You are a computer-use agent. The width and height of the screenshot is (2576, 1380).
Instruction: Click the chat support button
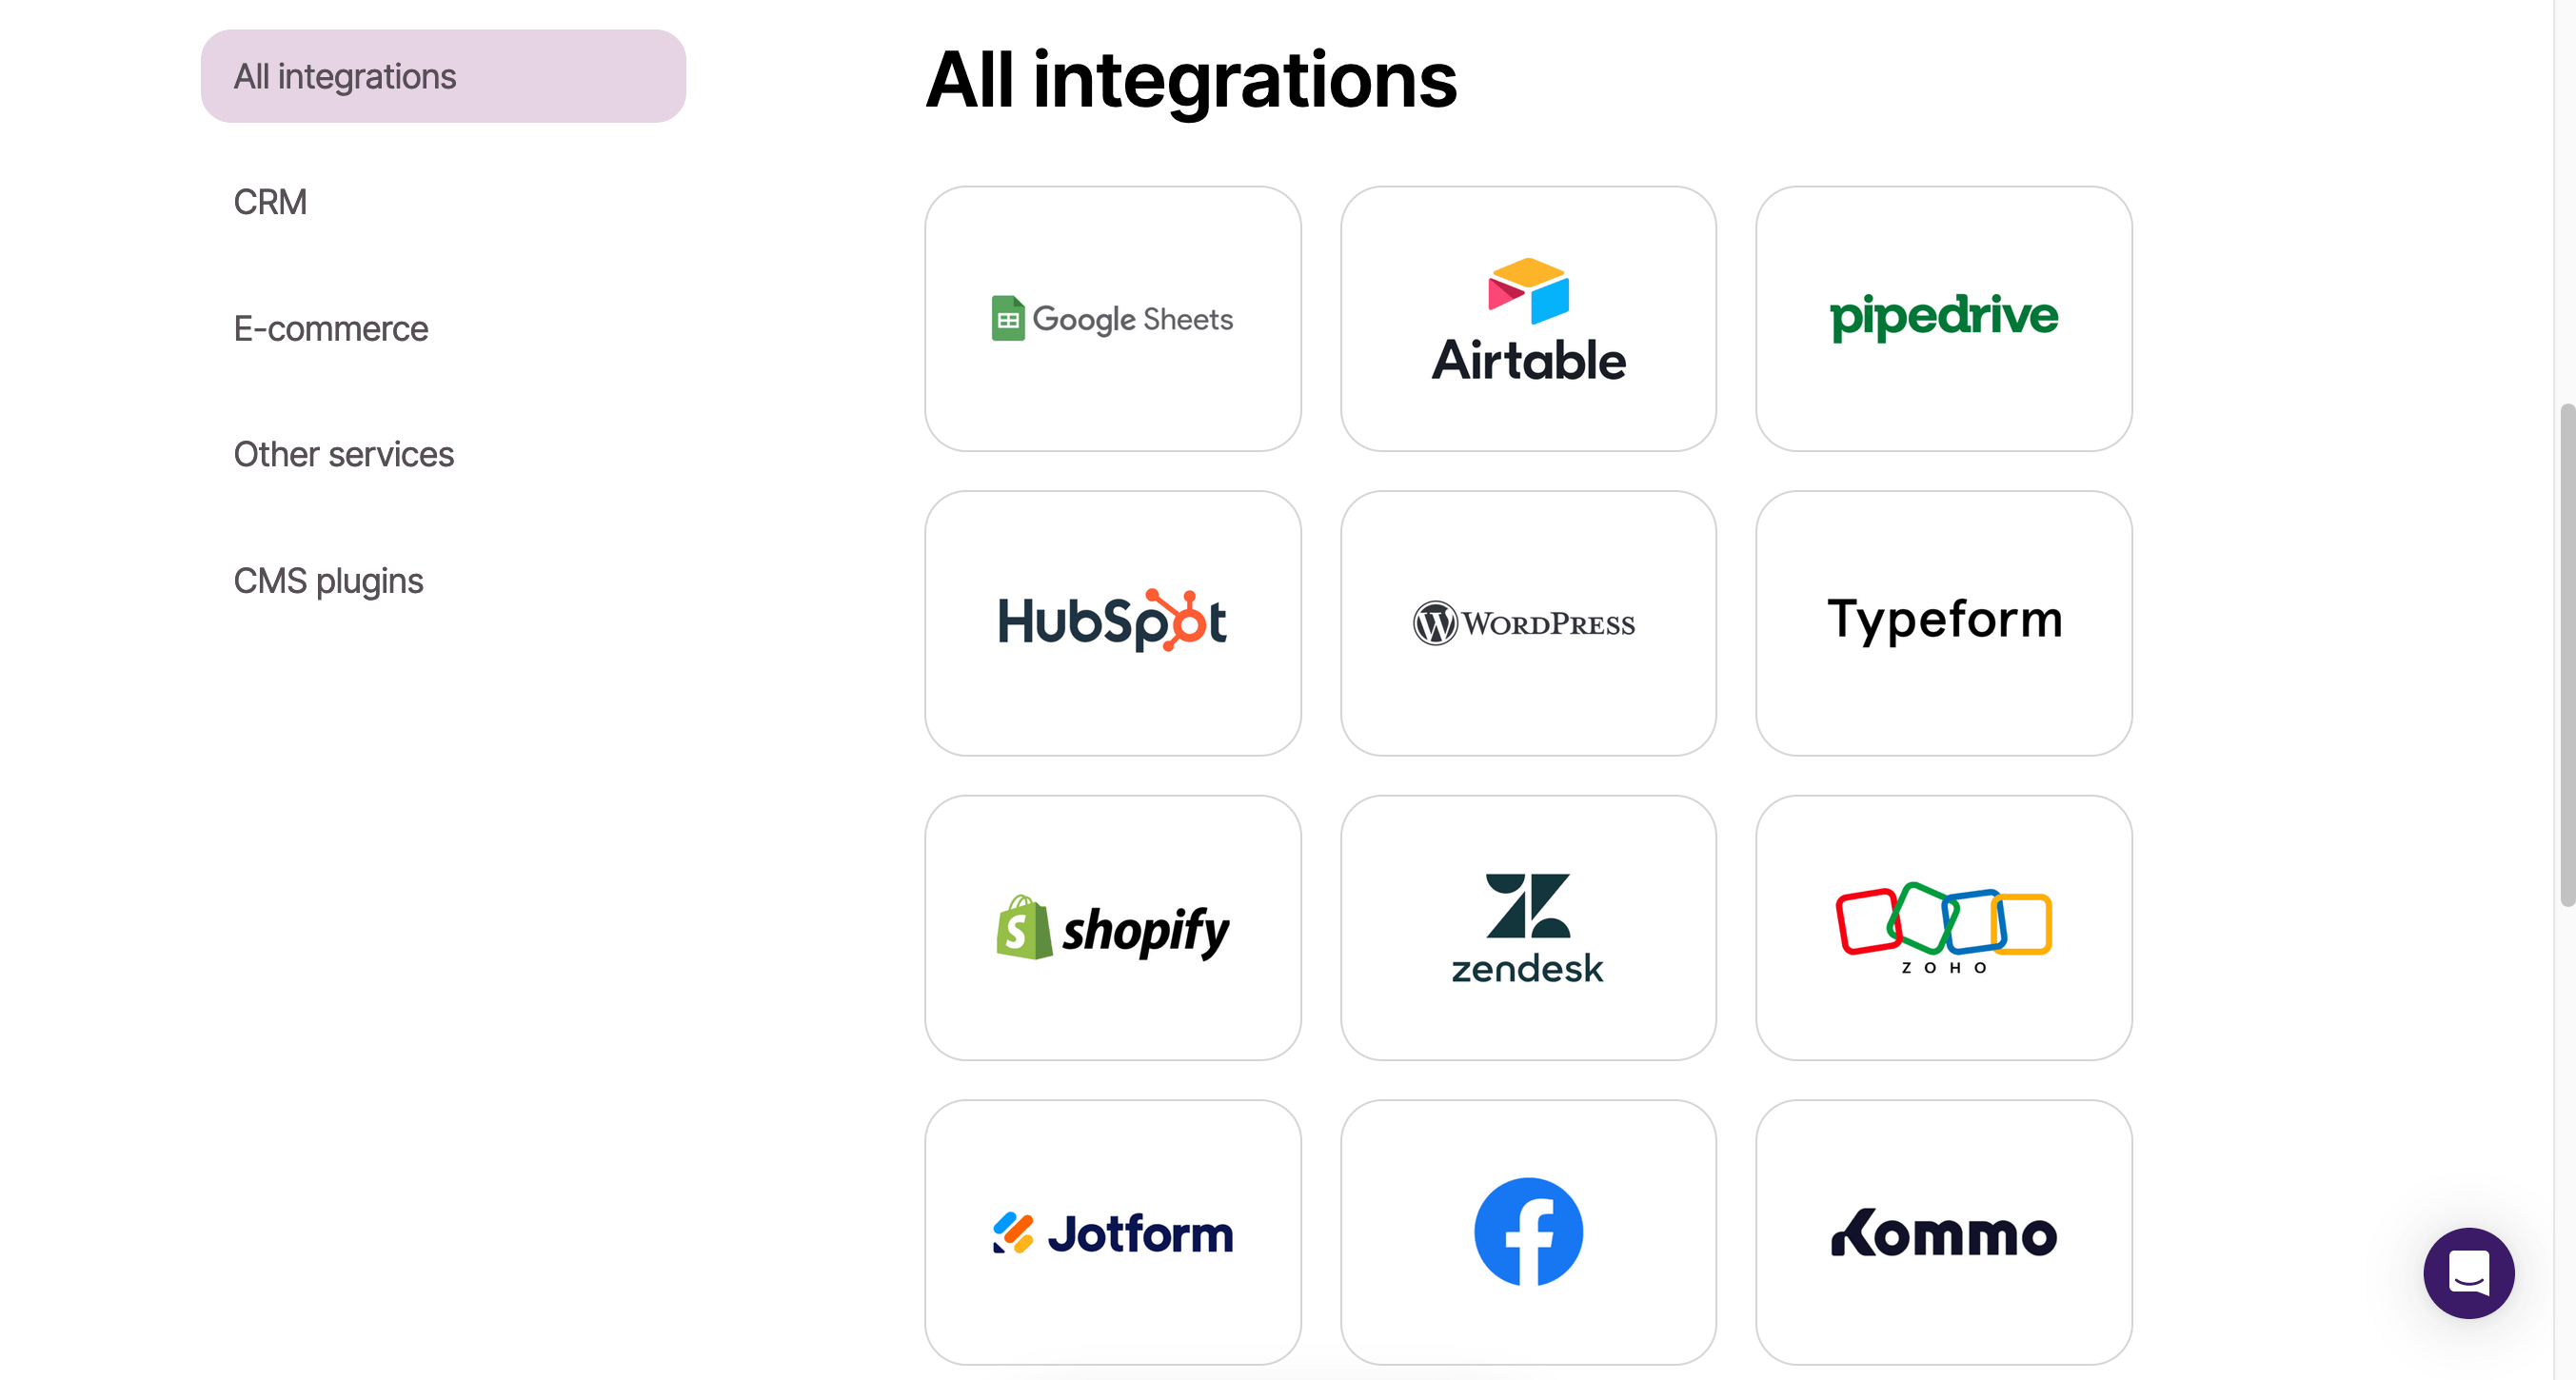(2470, 1271)
